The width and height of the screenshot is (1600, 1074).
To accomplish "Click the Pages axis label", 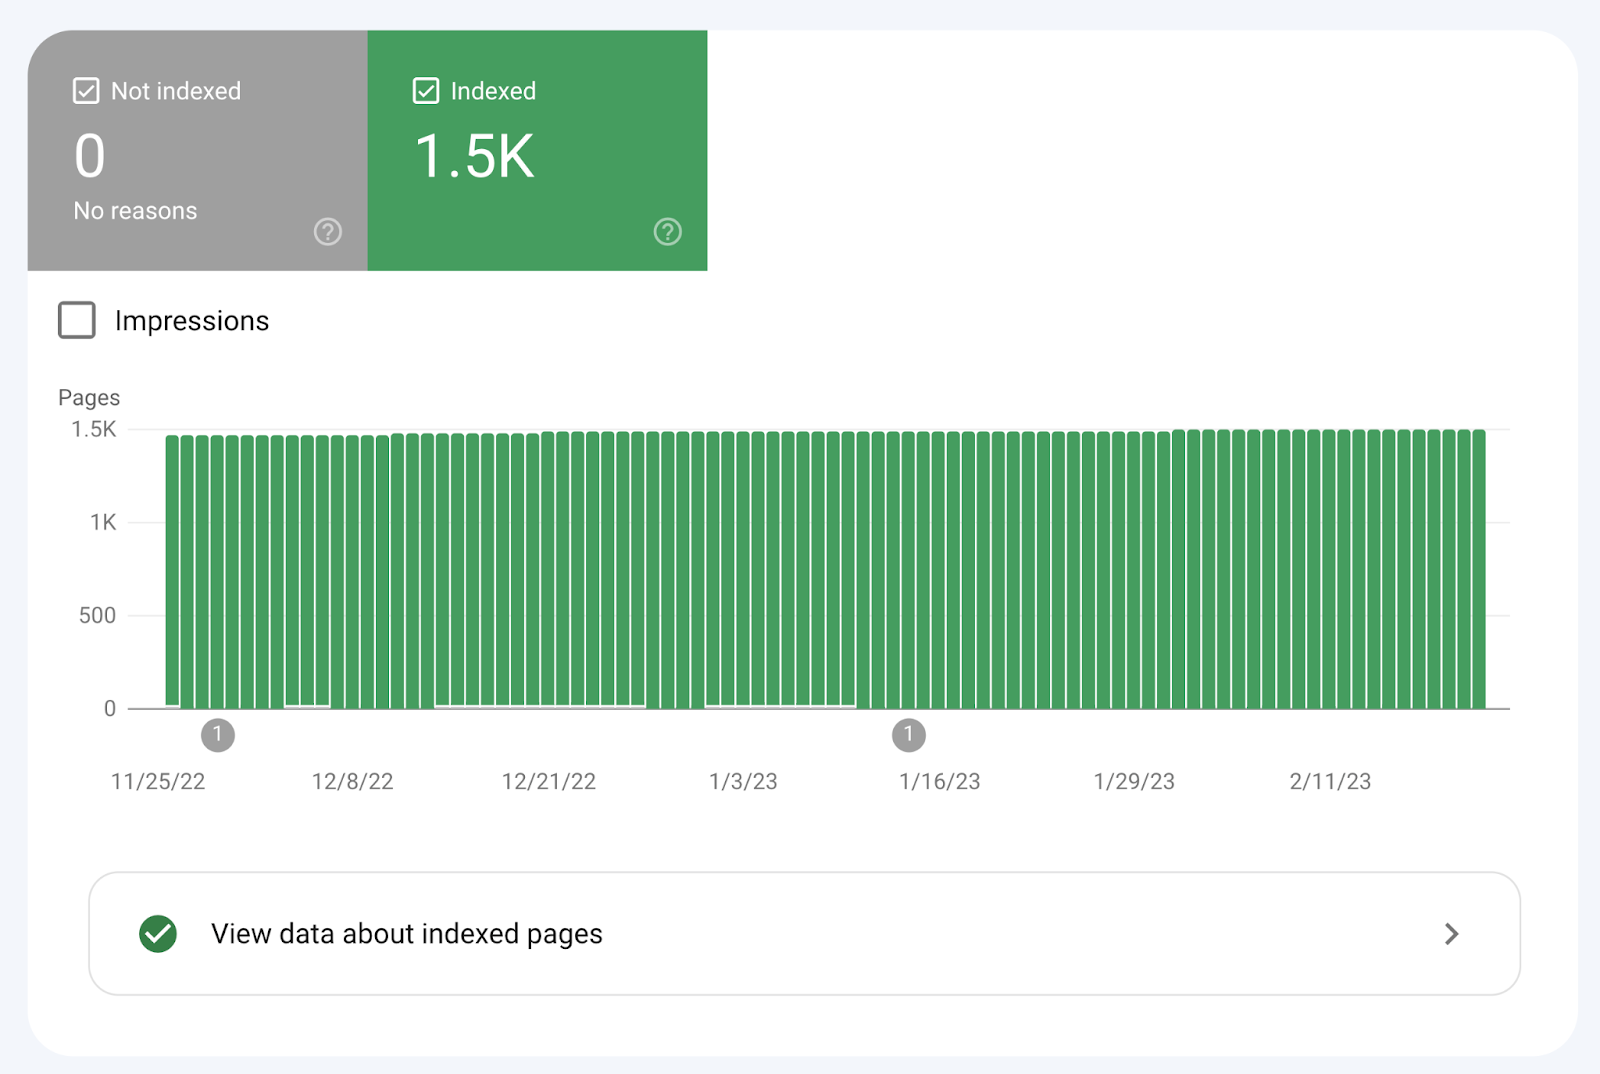I will click(x=88, y=397).
